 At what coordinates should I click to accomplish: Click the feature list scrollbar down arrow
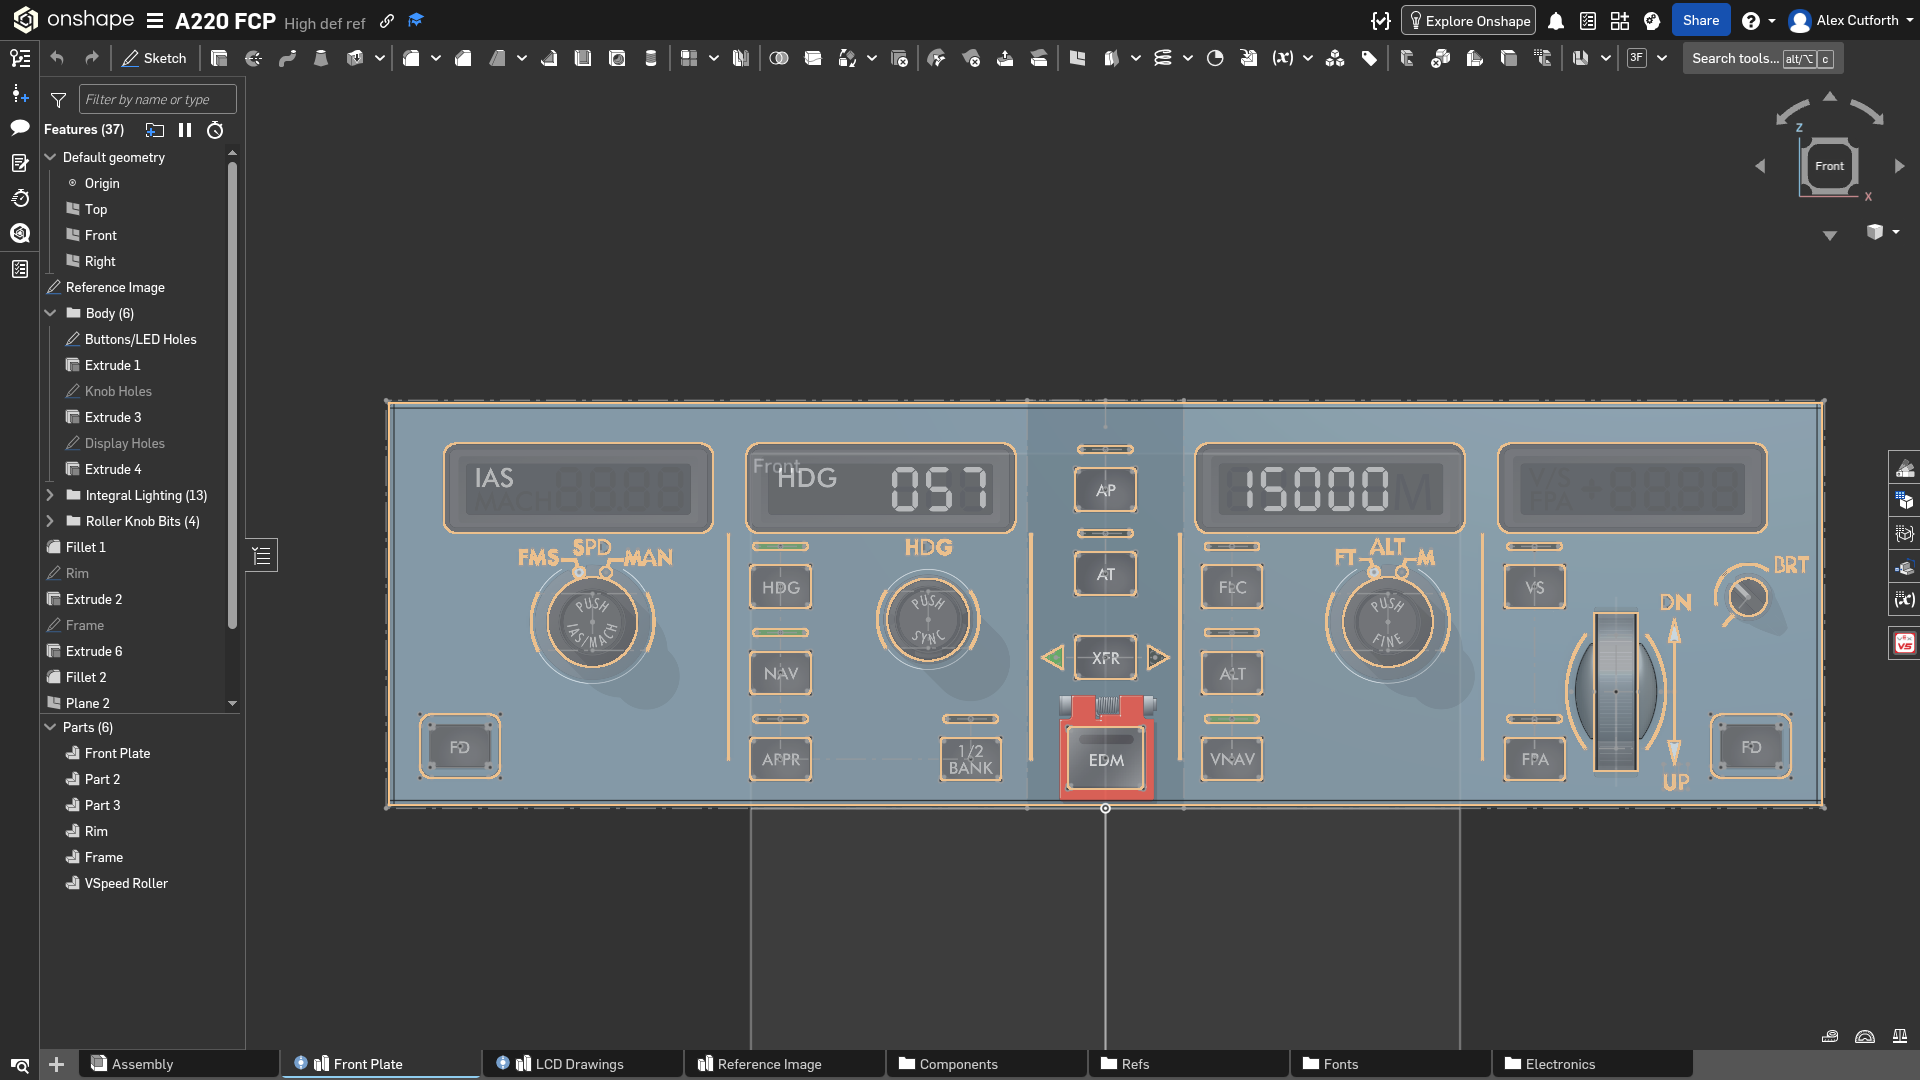pyautogui.click(x=233, y=704)
